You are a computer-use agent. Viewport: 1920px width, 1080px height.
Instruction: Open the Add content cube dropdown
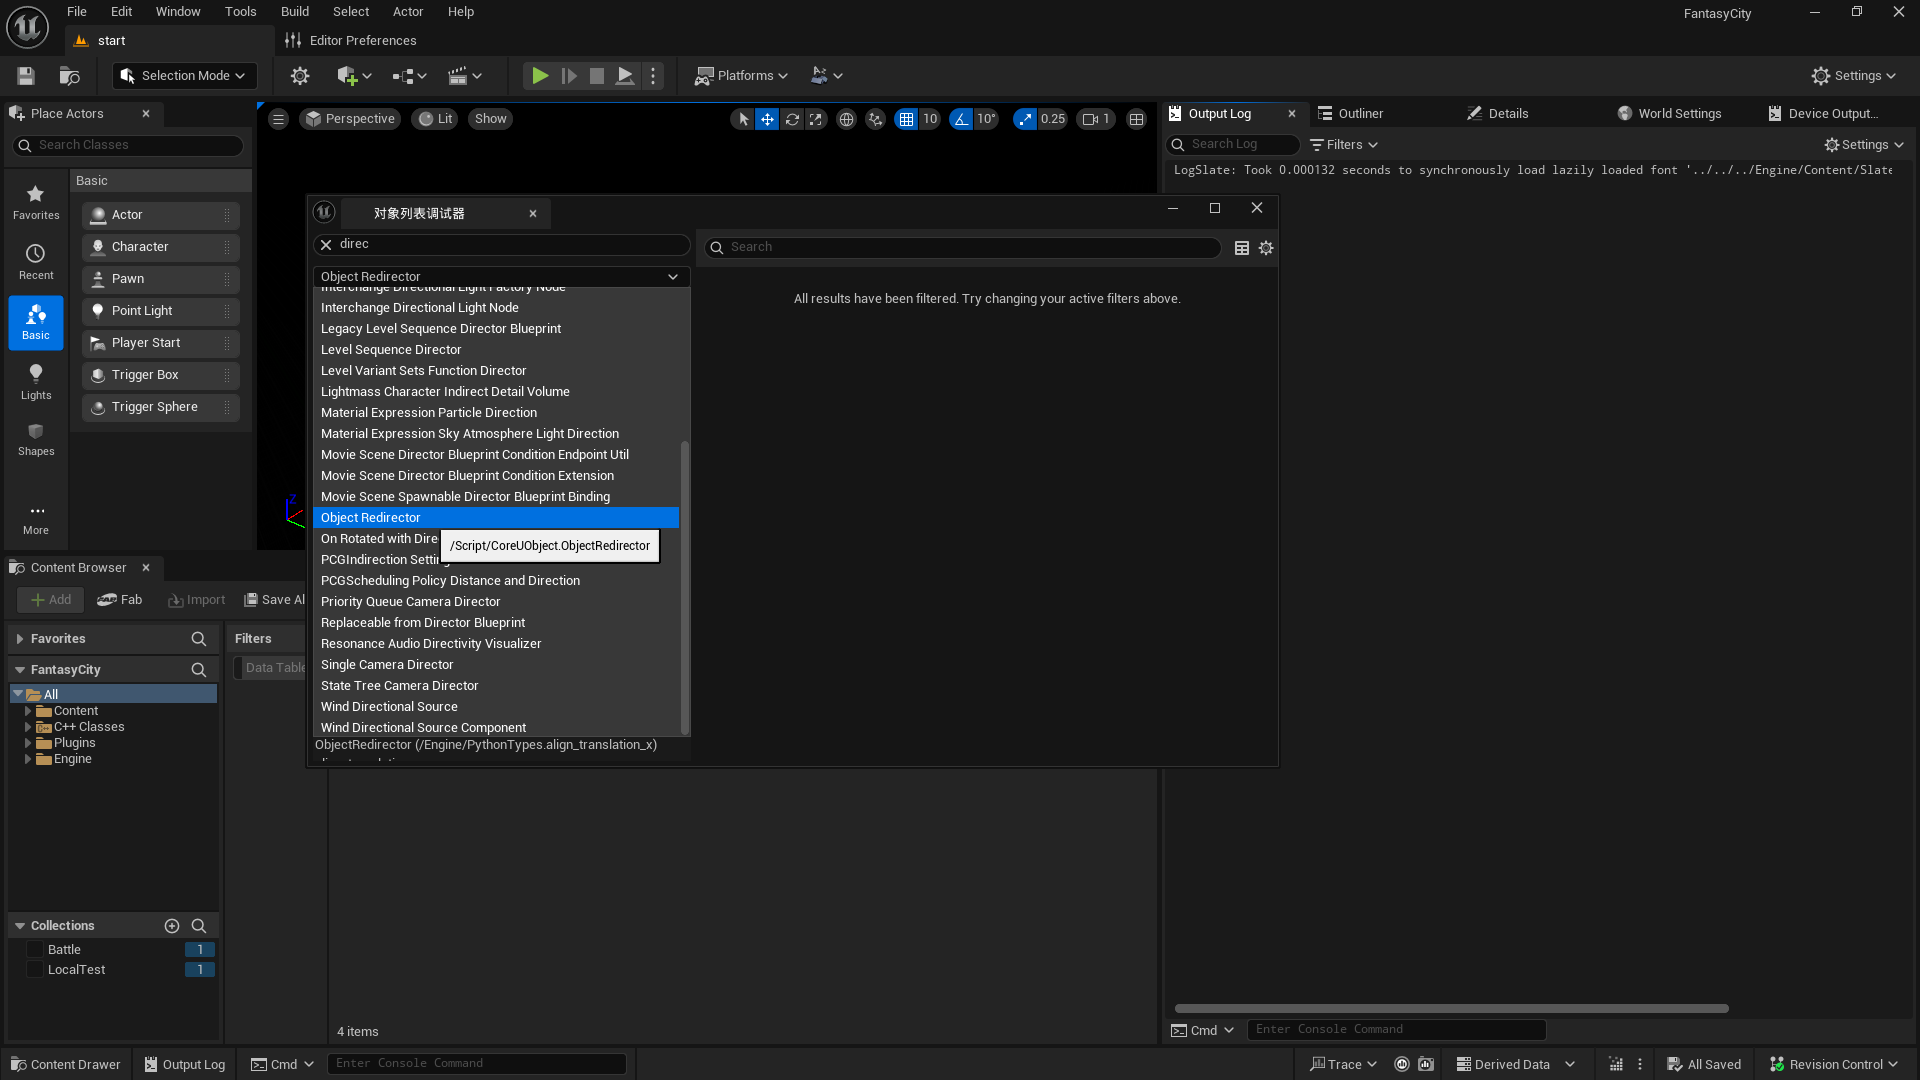(354, 76)
